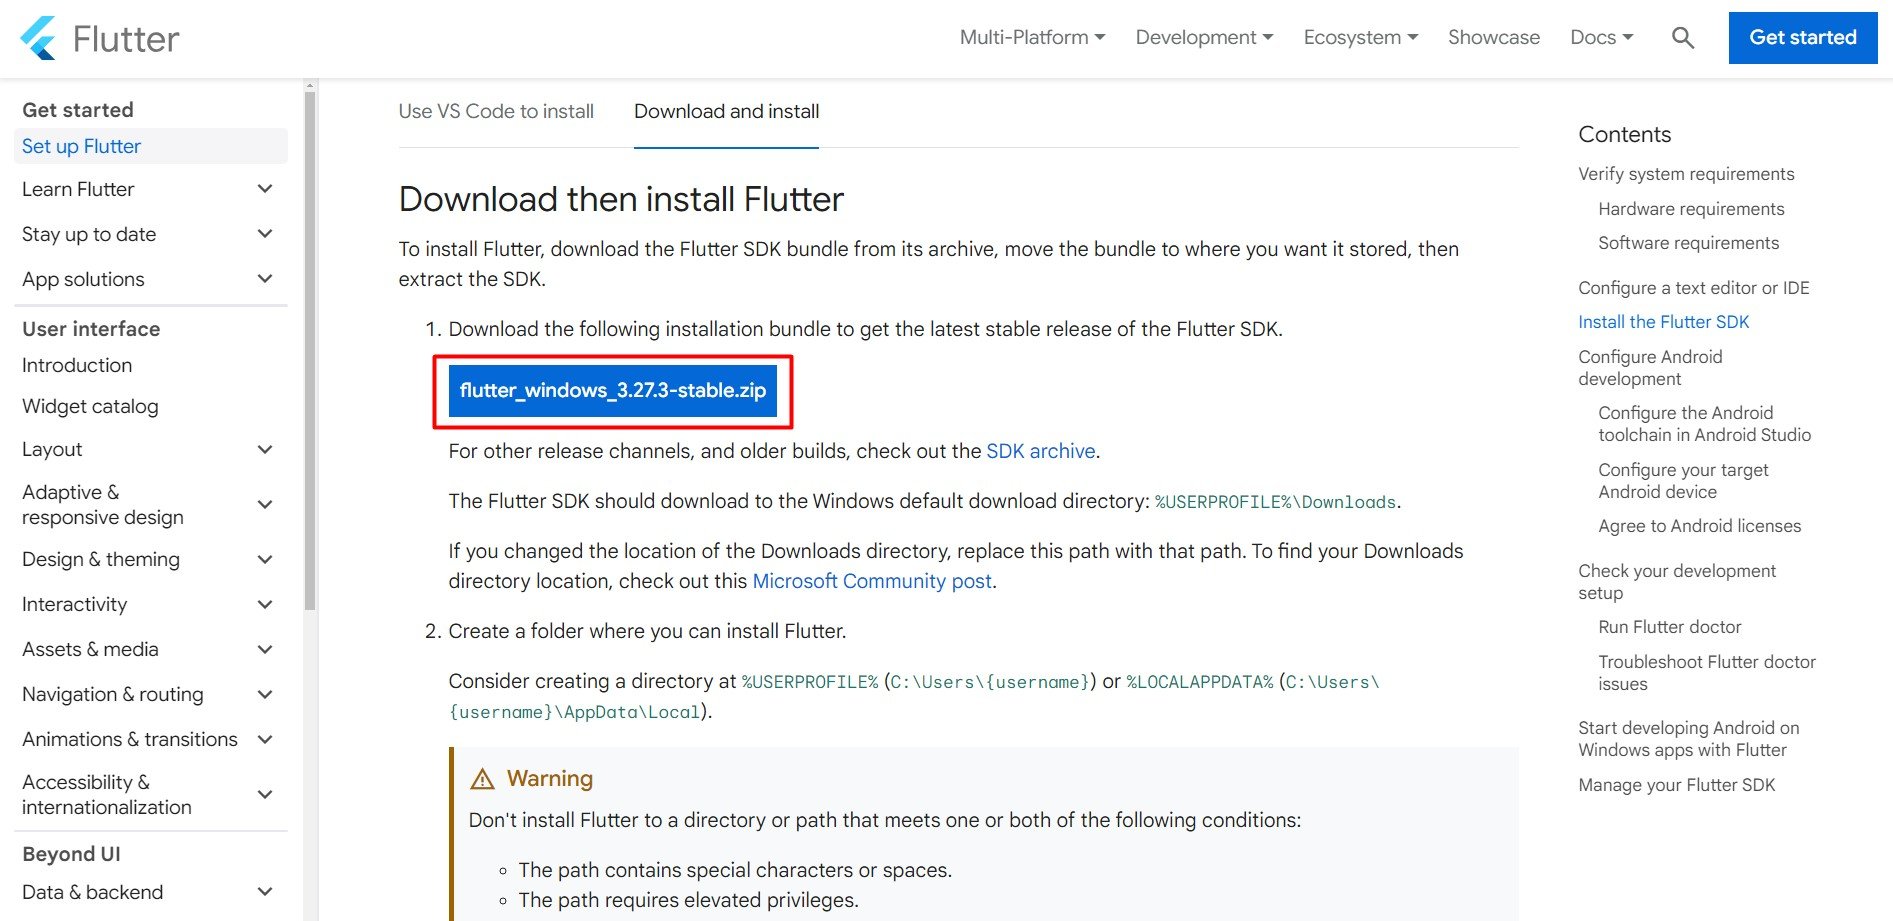1893x921 pixels.
Task: Expand Assets & media in sidebar
Action: point(265,650)
